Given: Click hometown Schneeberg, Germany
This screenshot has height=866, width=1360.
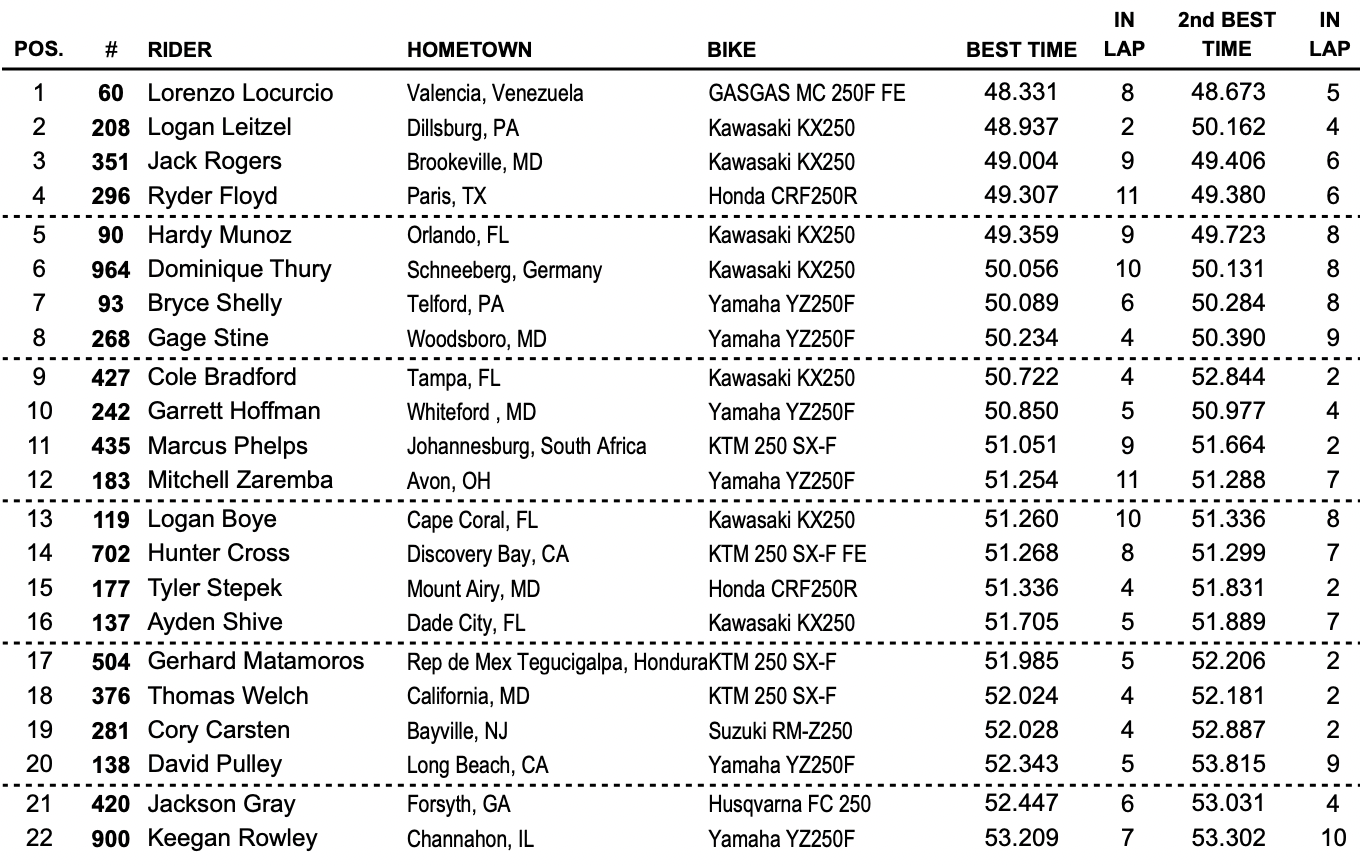Looking at the screenshot, I should 504,270.
